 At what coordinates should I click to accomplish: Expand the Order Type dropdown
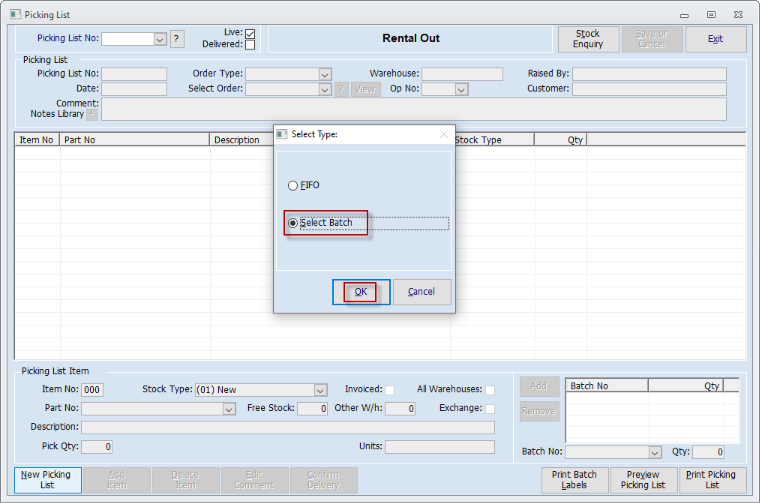tap(325, 74)
